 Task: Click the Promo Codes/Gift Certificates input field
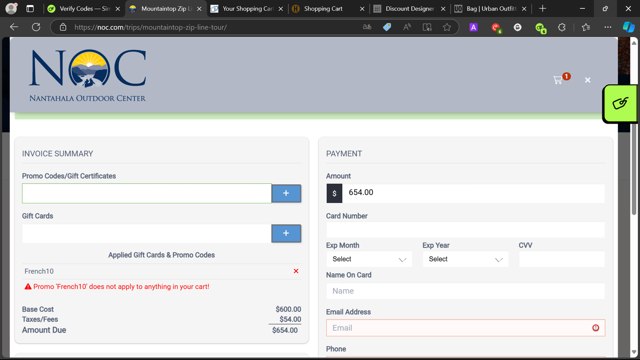[147, 193]
